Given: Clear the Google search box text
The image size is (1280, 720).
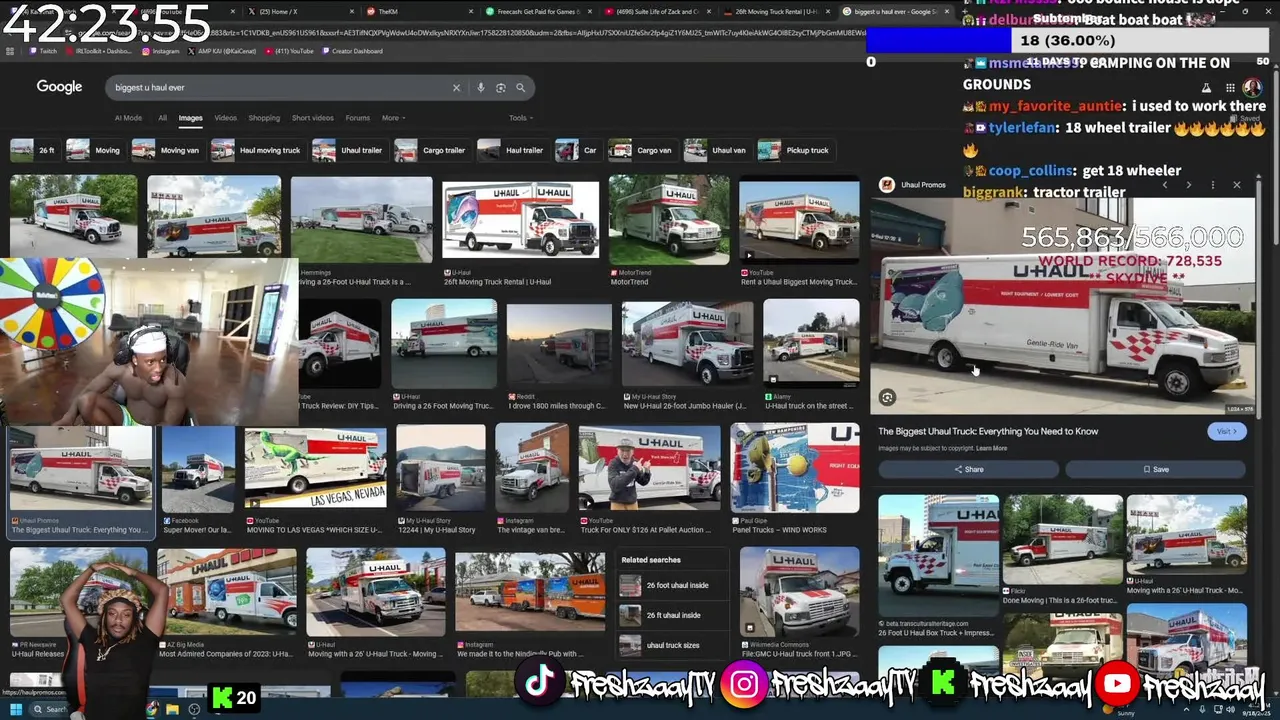Looking at the screenshot, I should [456, 88].
